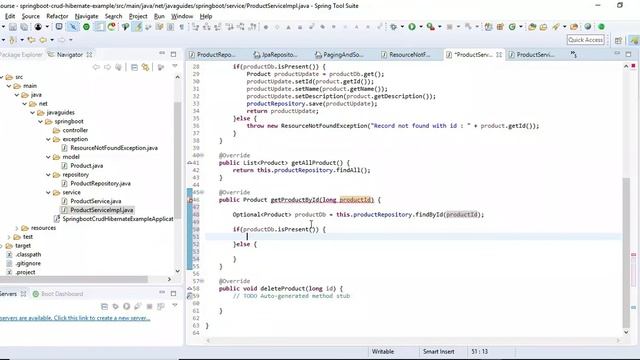Click the Back arrow in Navigator toolbar
The height and width of the screenshot is (360, 640).
tap(96, 67)
